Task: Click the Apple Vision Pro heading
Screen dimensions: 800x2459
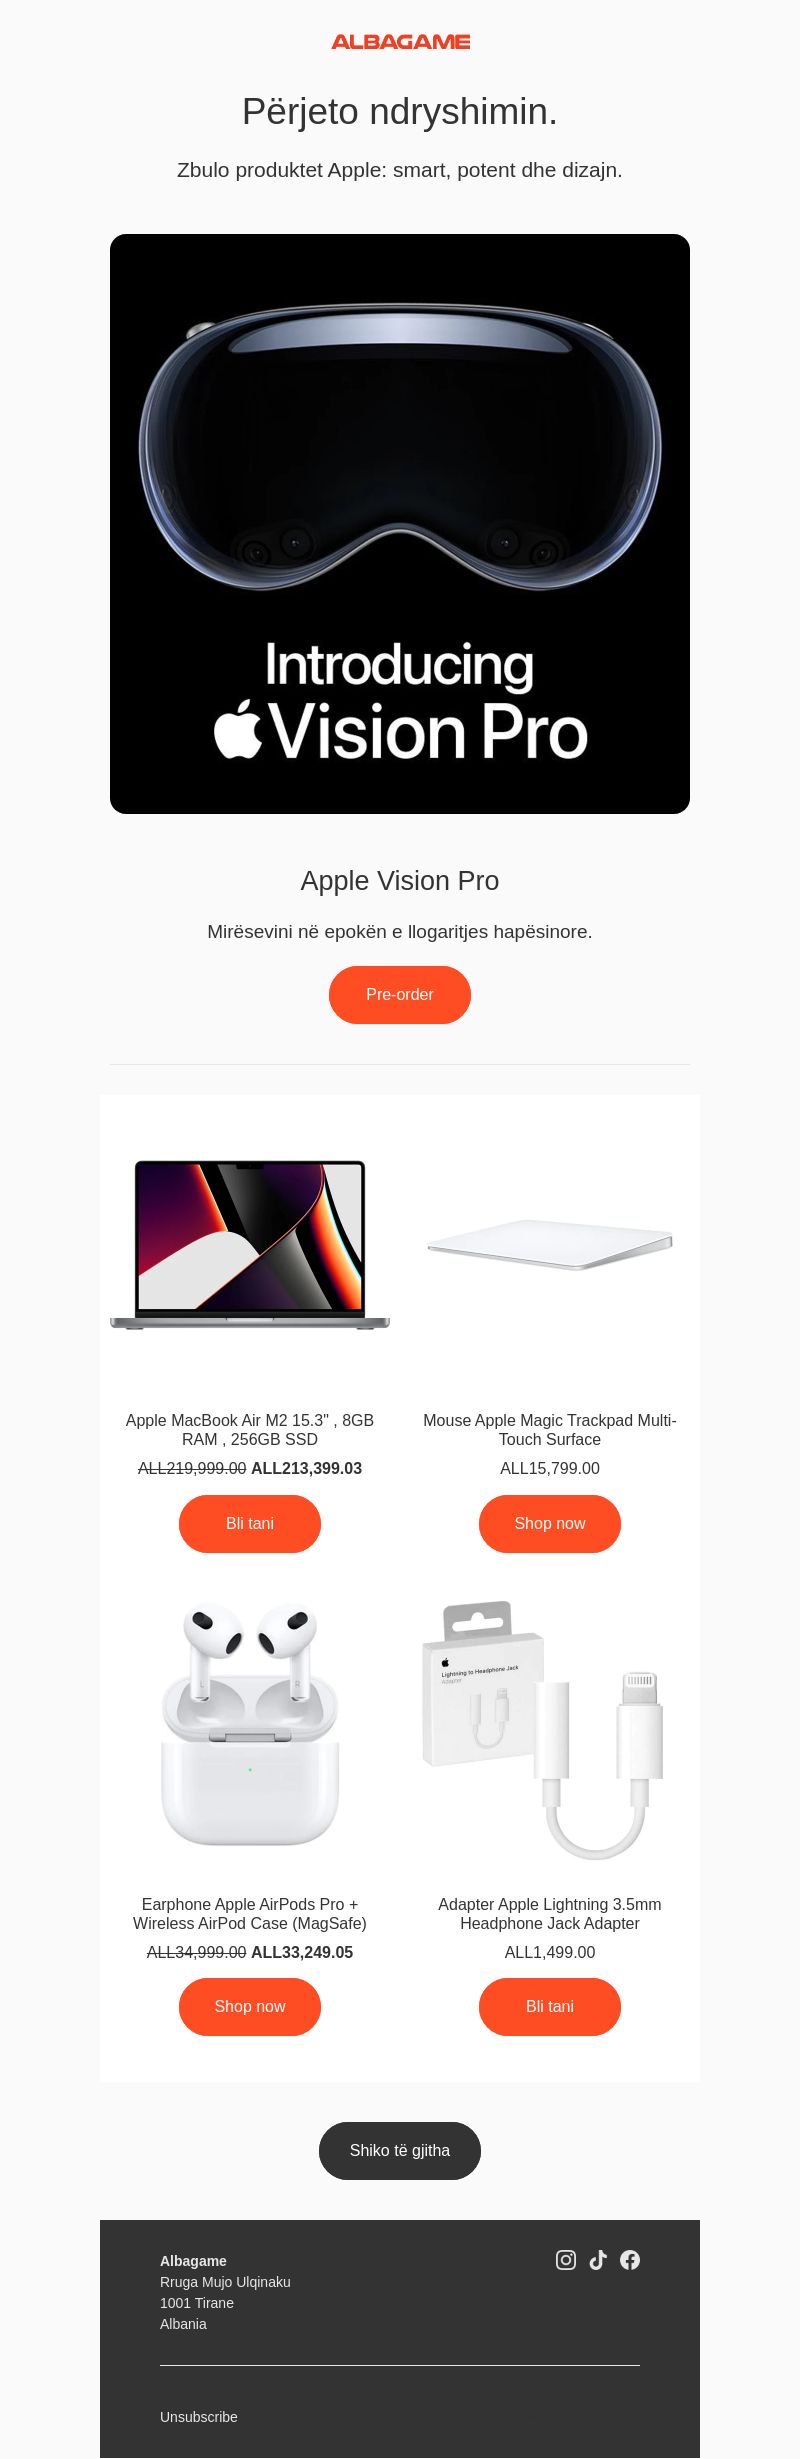Action: [400, 881]
